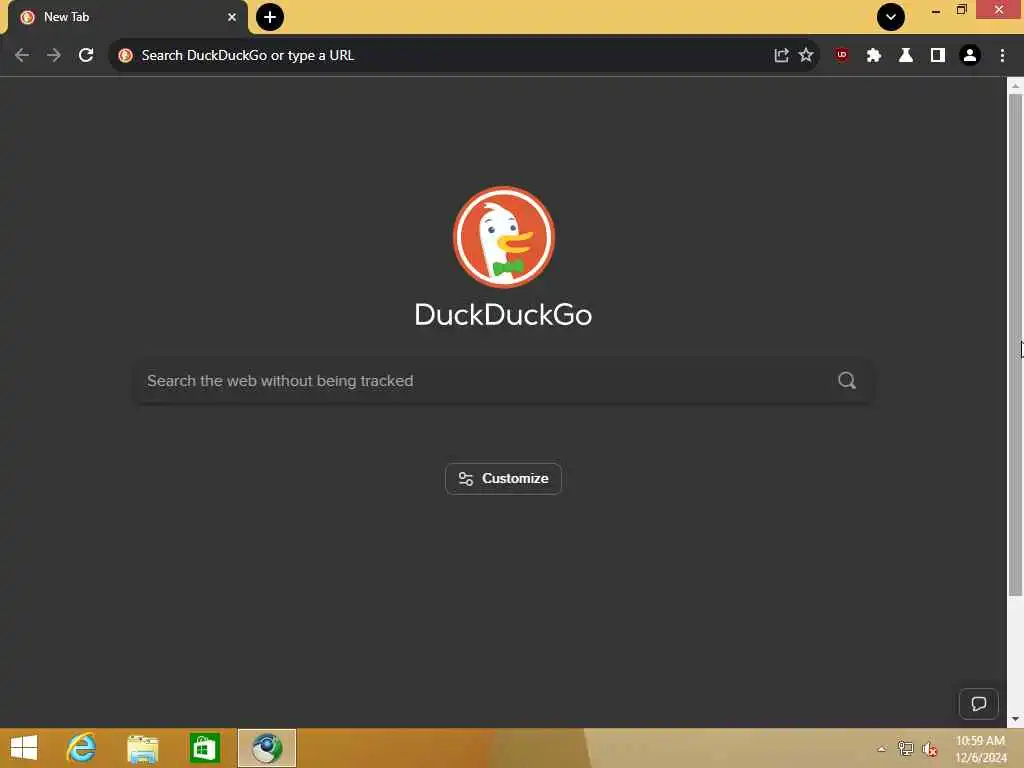Open the Customize button
The width and height of the screenshot is (1024, 768).
504,479
